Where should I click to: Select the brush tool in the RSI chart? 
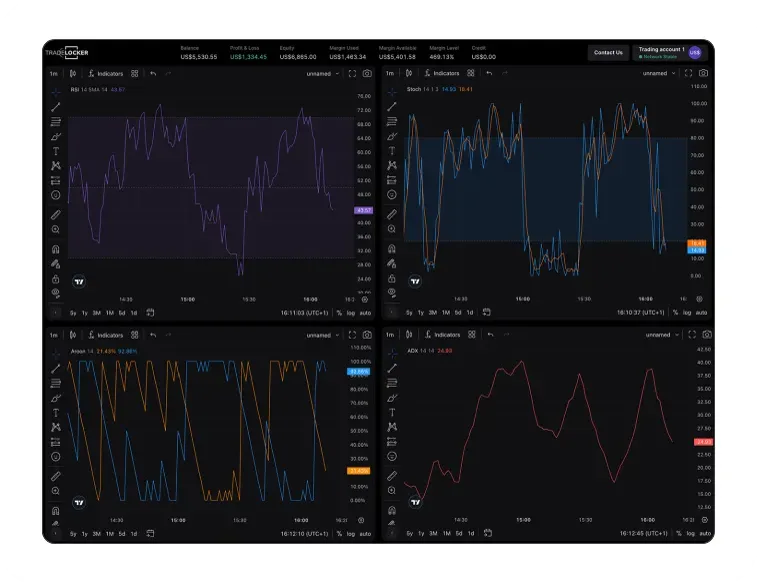tap(56, 137)
